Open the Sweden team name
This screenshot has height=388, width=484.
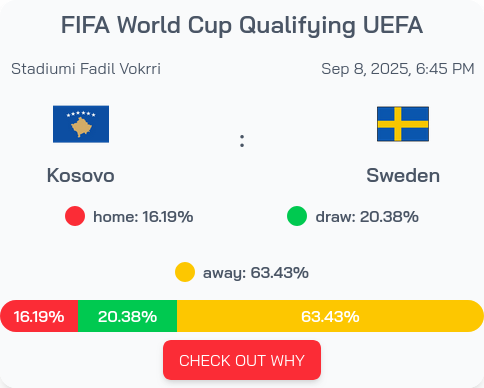[x=403, y=175]
